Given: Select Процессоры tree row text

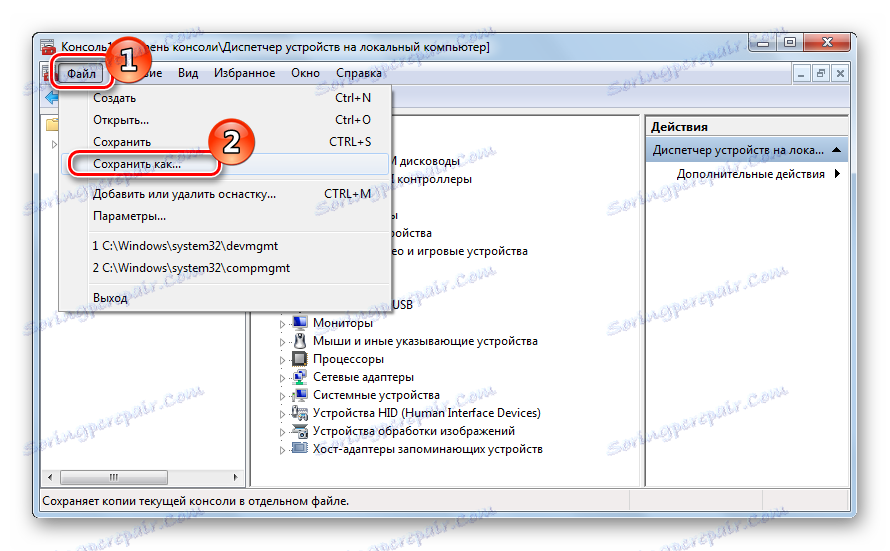Looking at the screenshot, I should click(348, 359).
